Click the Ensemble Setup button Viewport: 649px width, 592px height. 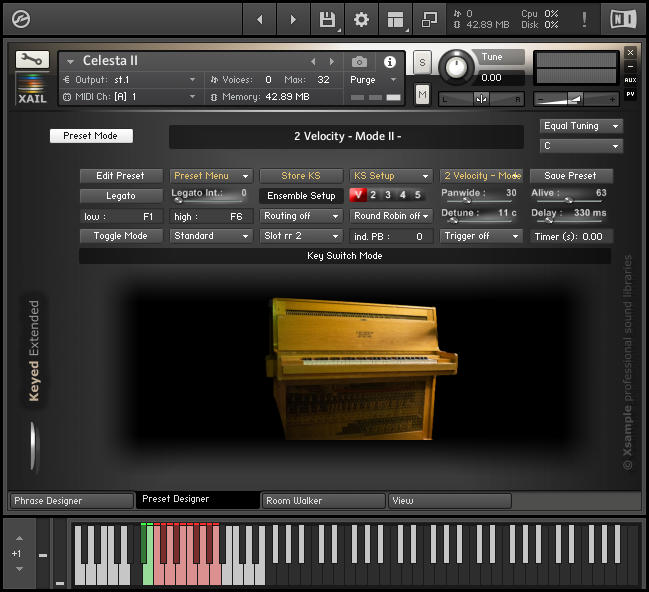(x=301, y=195)
